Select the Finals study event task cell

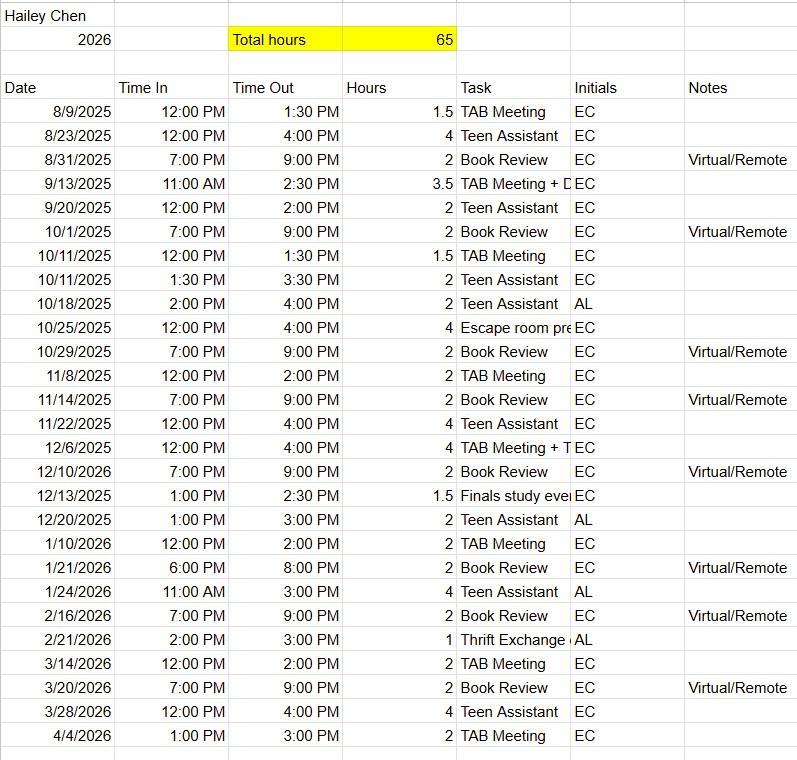514,496
